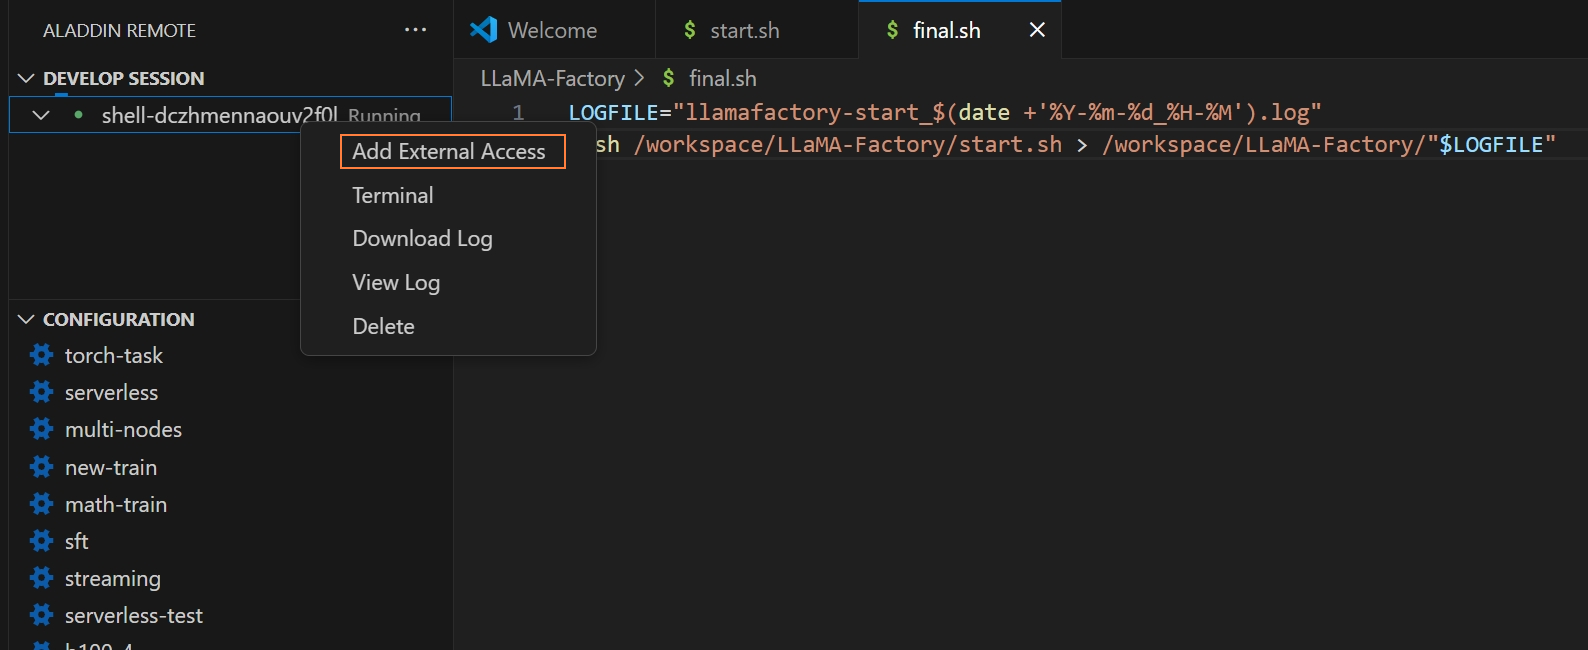Select Download Log from context menu
Screen dimensions: 1588x650
point(422,239)
